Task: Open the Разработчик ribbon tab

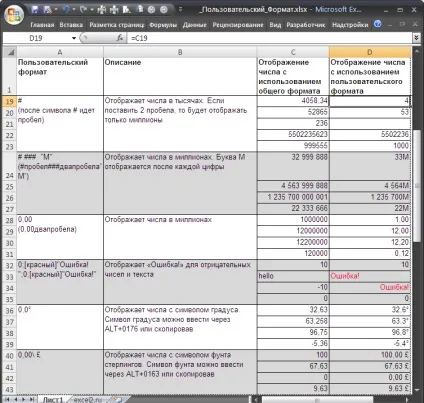Action: (306, 25)
